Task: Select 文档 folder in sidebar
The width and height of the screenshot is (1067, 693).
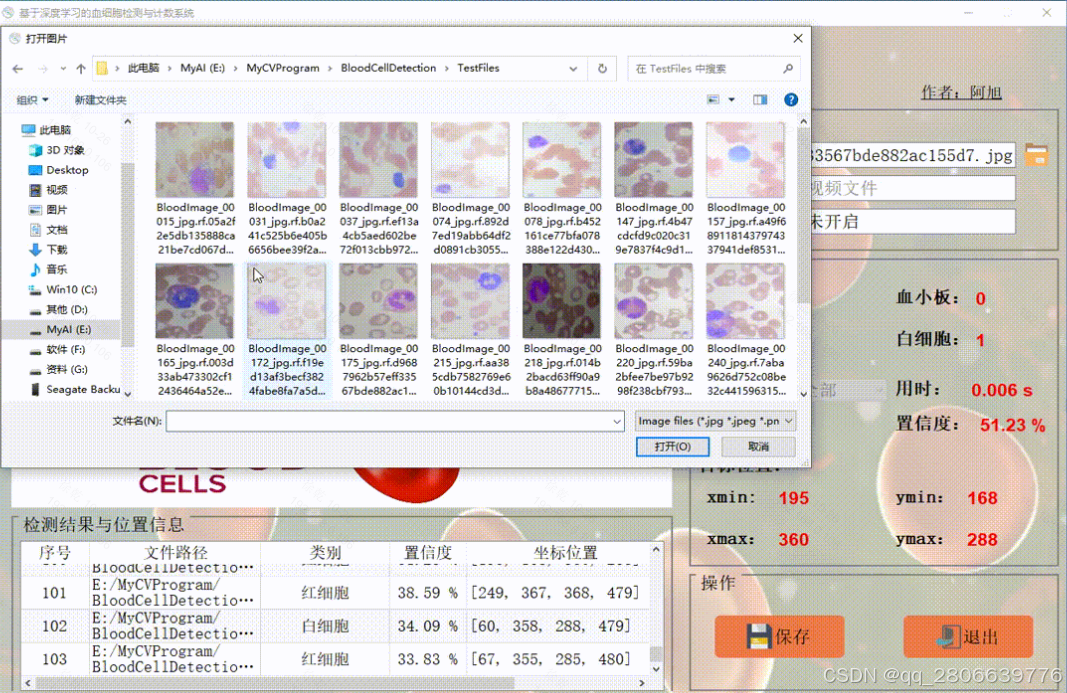Action: 48,229
